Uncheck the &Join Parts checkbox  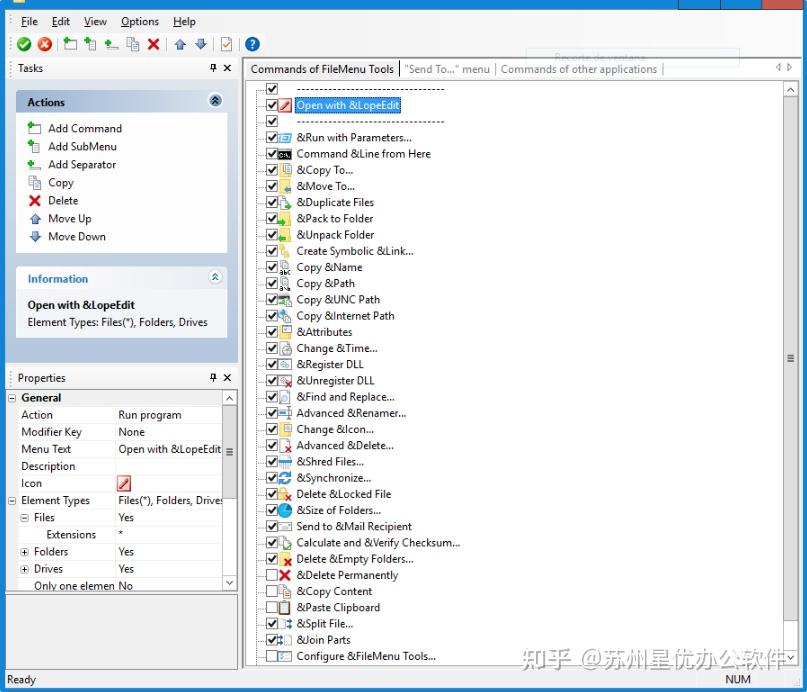coord(272,640)
